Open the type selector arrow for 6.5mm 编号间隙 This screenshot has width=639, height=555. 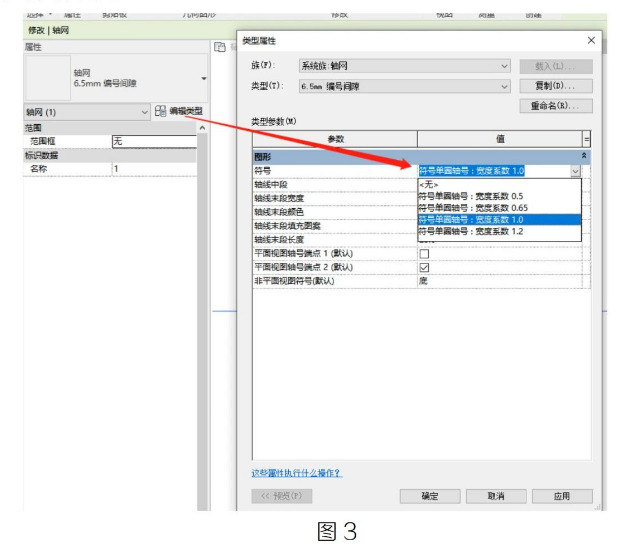(204, 78)
